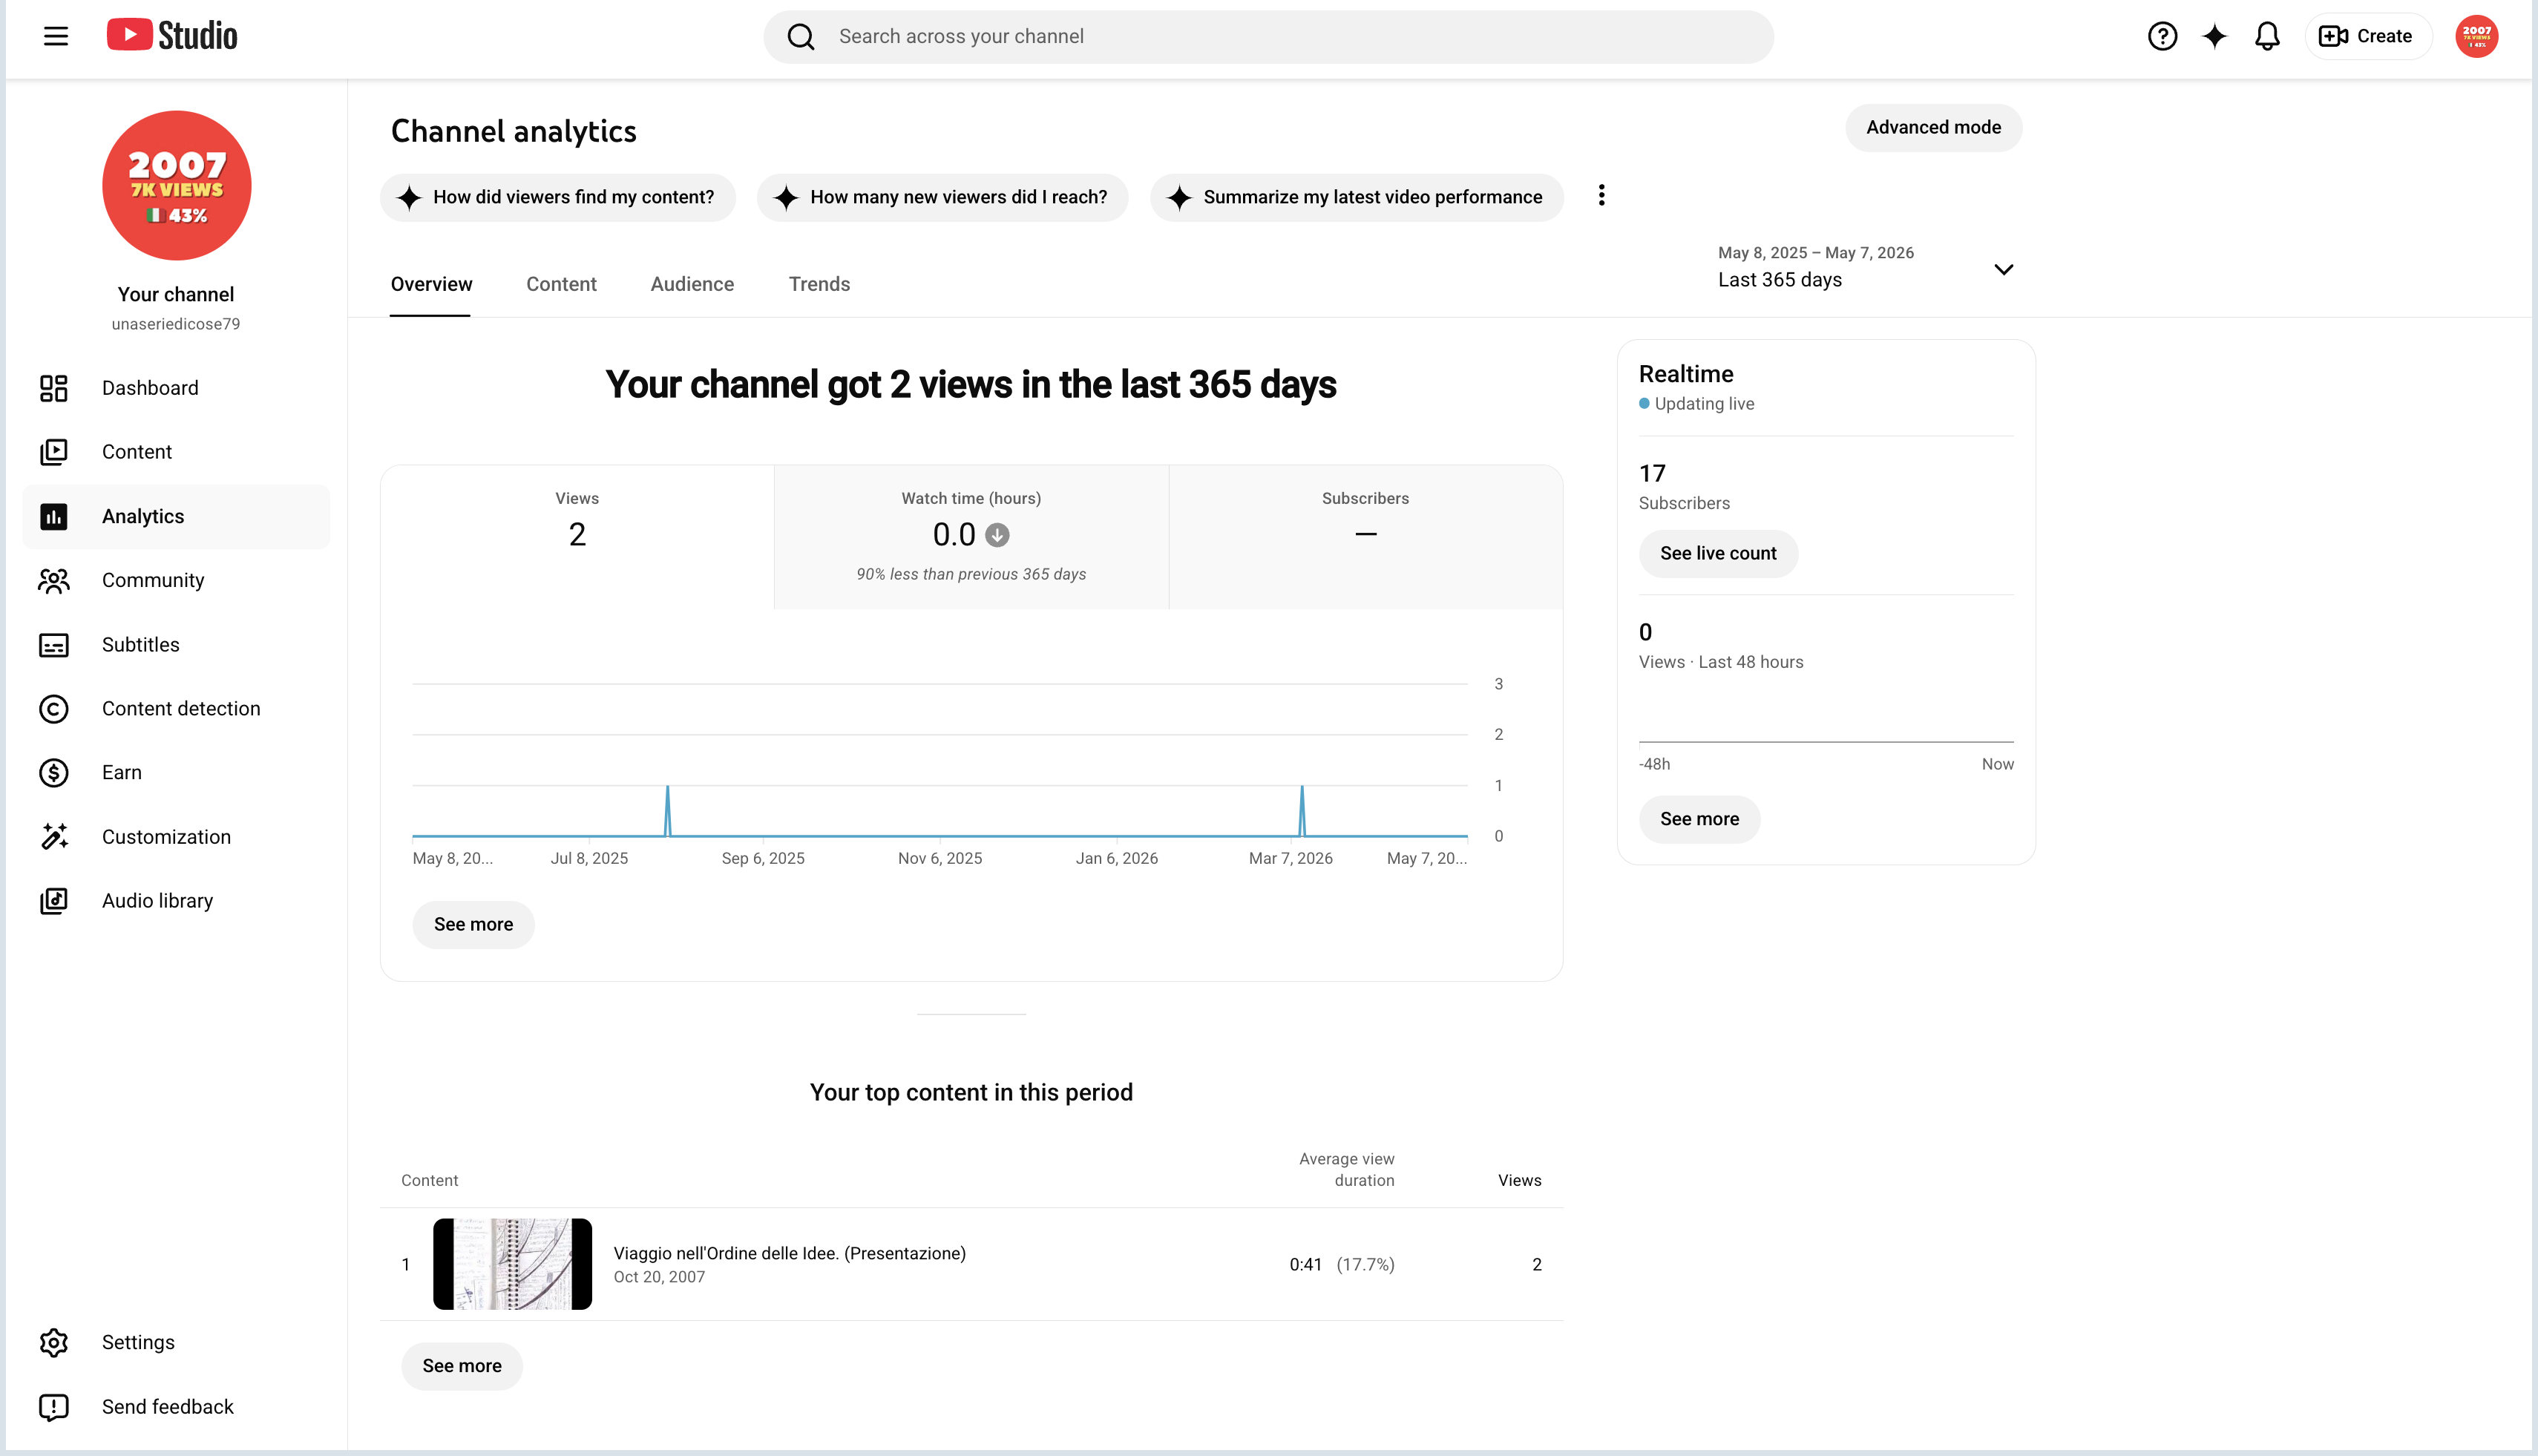Ask 'Summarize my latest video performance'
This screenshot has width=2538, height=1456.
[x=1356, y=197]
